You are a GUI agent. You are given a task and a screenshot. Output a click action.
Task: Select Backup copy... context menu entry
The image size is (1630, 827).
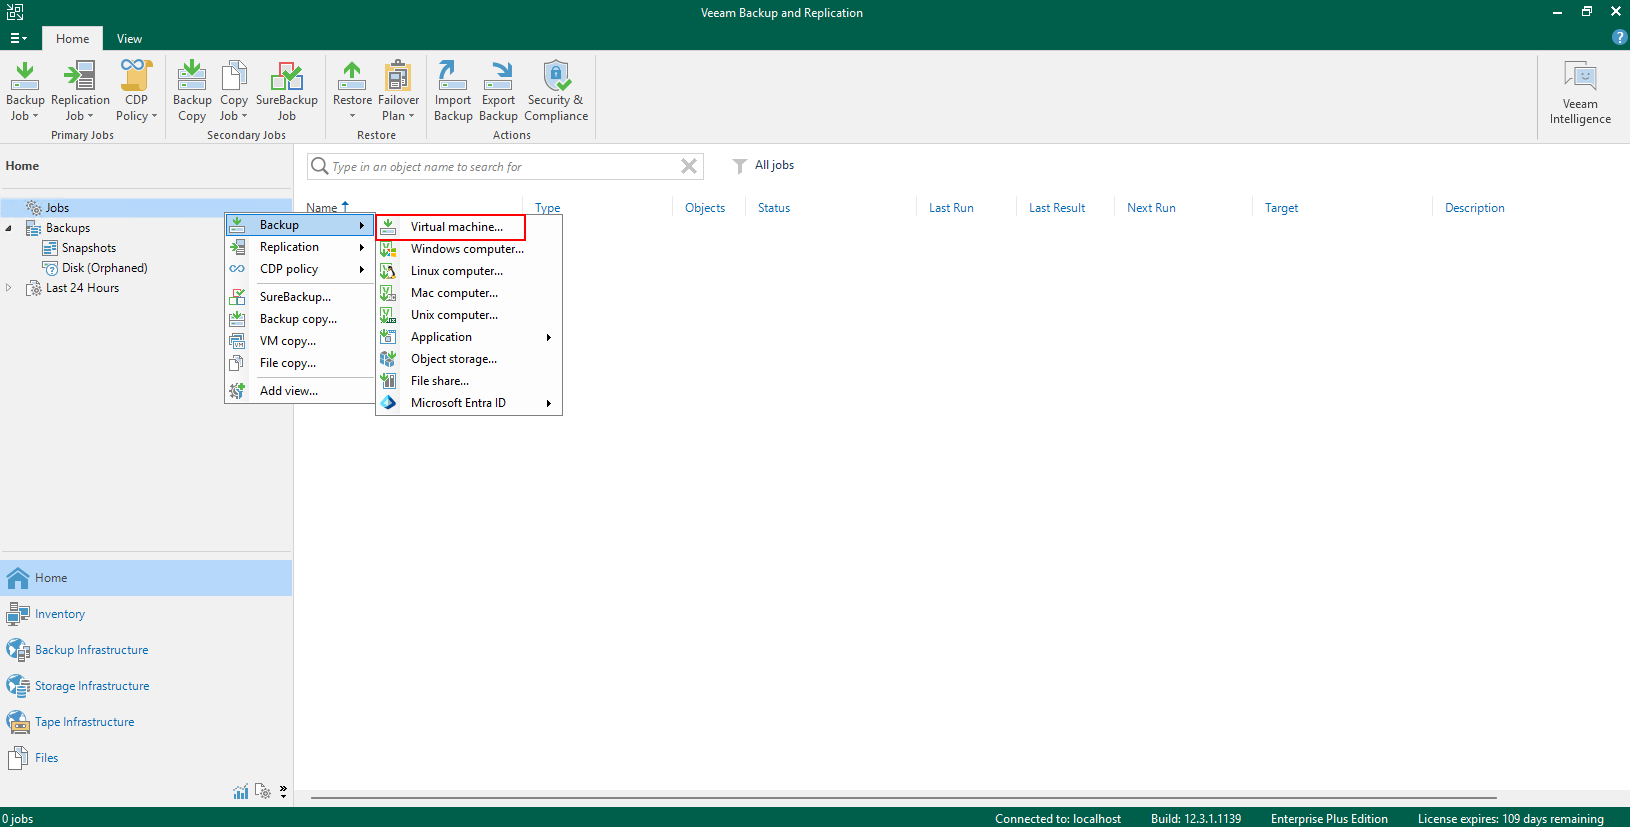[x=300, y=319]
